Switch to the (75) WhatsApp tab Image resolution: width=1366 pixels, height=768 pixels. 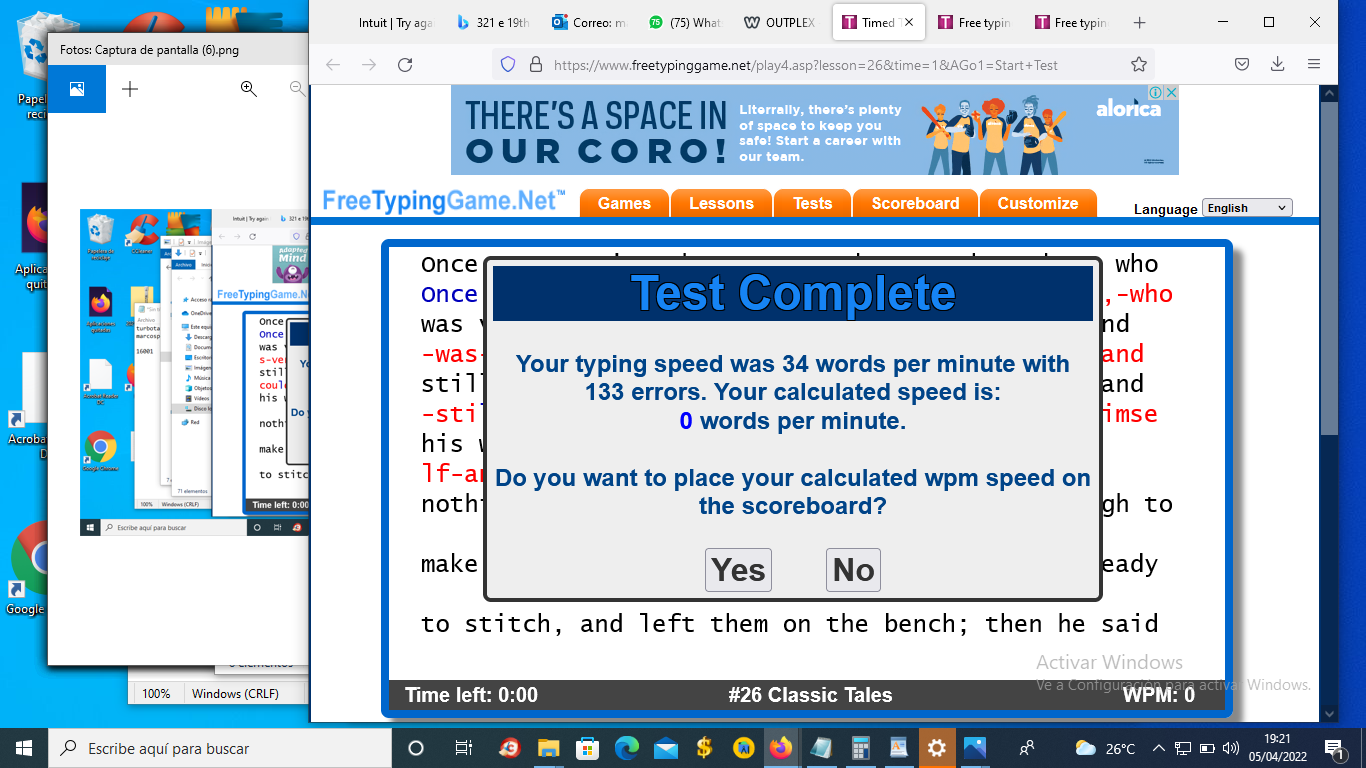pyautogui.click(x=684, y=22)
